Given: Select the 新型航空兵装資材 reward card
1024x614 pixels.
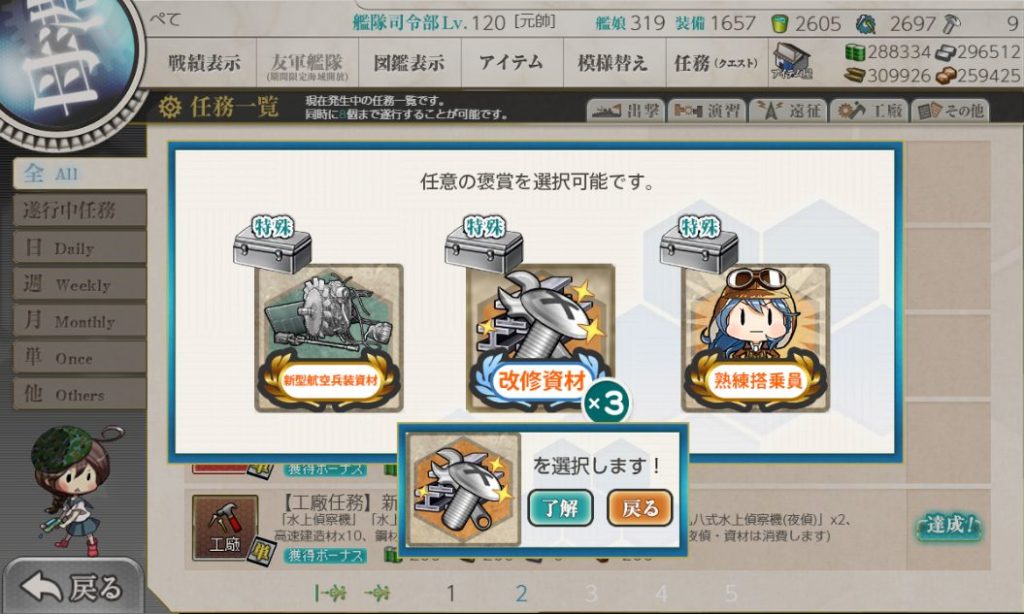Looking at the screenshot, I should (x=328, y=338).
